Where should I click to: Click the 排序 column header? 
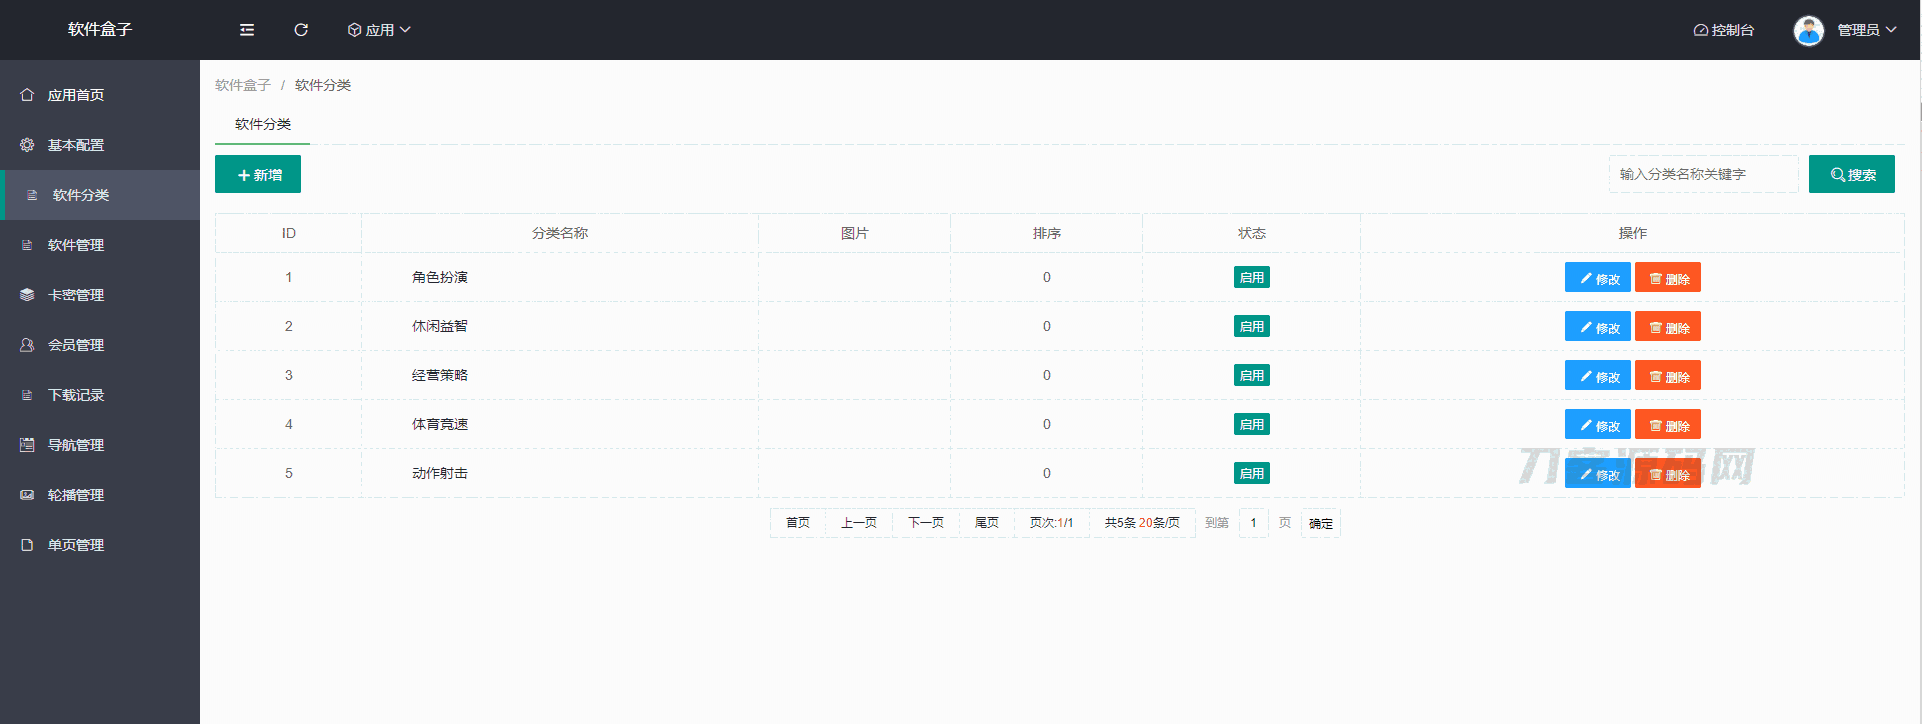coord(1047,233)
